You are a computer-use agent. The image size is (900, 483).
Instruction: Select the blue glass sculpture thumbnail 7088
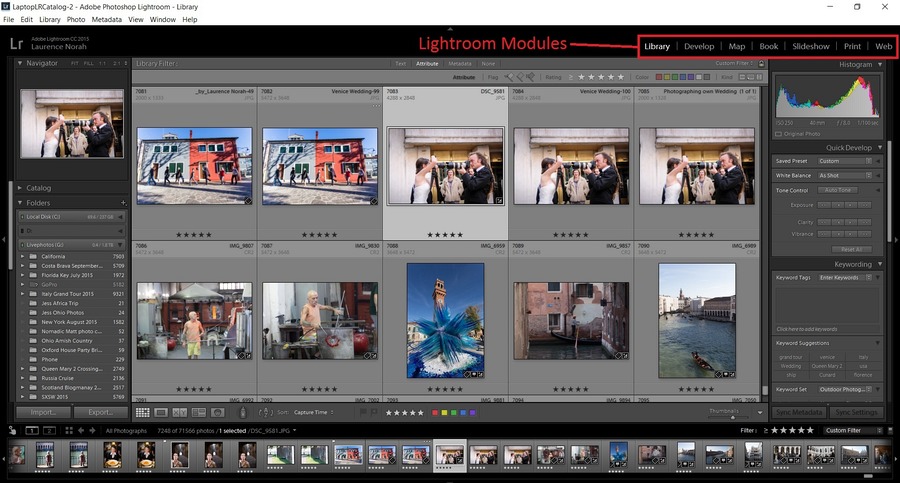click(x=445, y=320)
